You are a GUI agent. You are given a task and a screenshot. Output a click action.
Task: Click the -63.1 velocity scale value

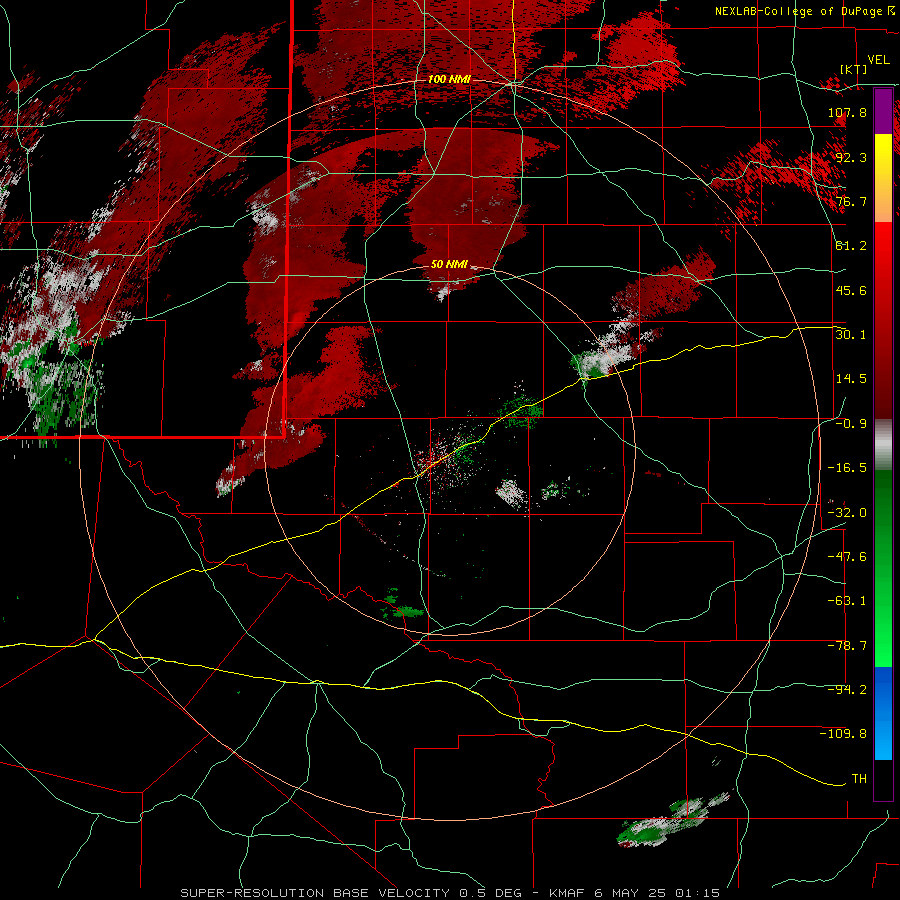click(x=847, y=601)
